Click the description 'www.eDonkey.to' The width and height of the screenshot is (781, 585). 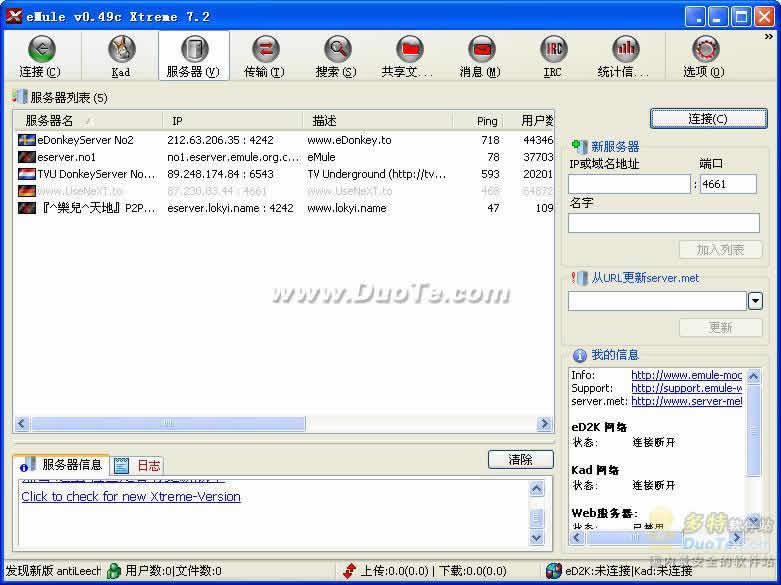[349, 140]
